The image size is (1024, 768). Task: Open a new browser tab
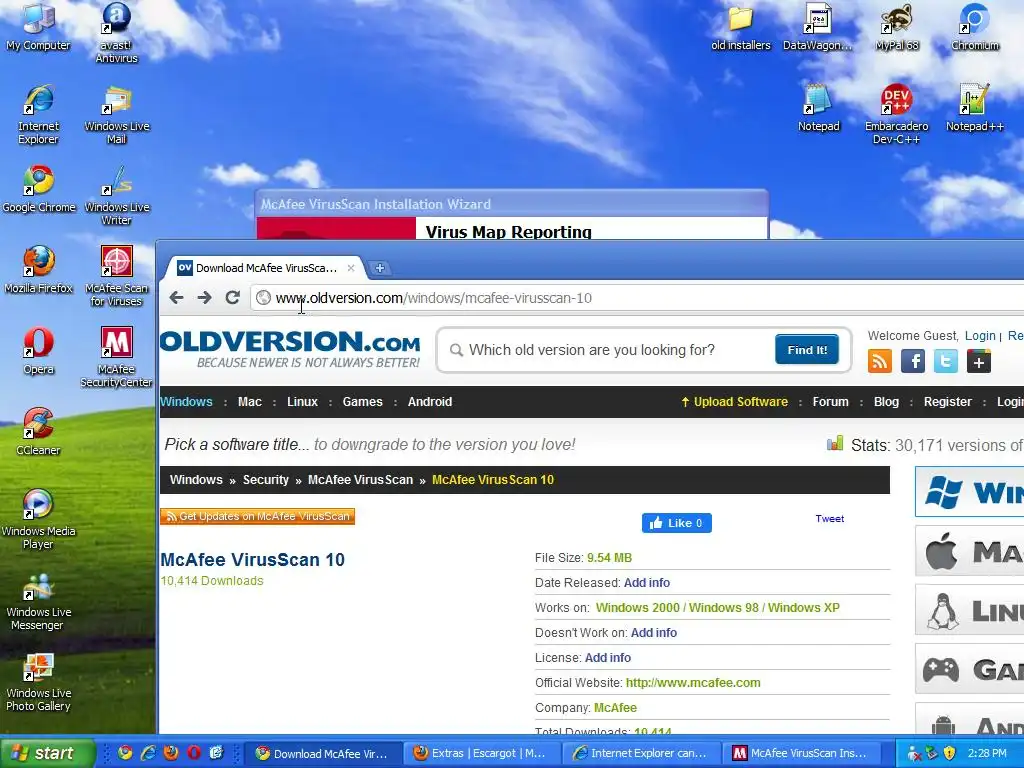pos(379,268)
